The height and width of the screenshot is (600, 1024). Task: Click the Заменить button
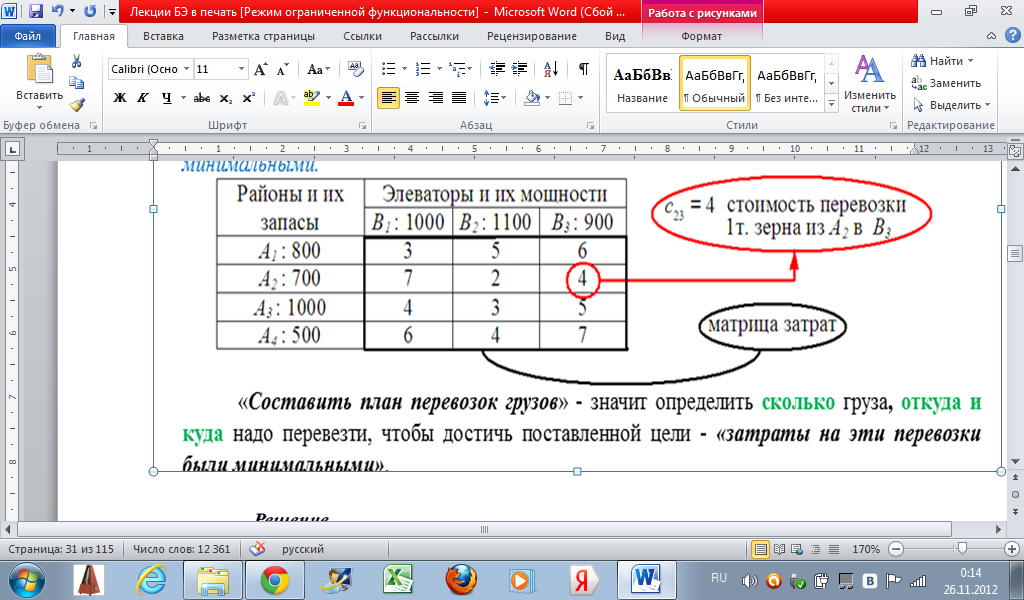pos(947,83)
